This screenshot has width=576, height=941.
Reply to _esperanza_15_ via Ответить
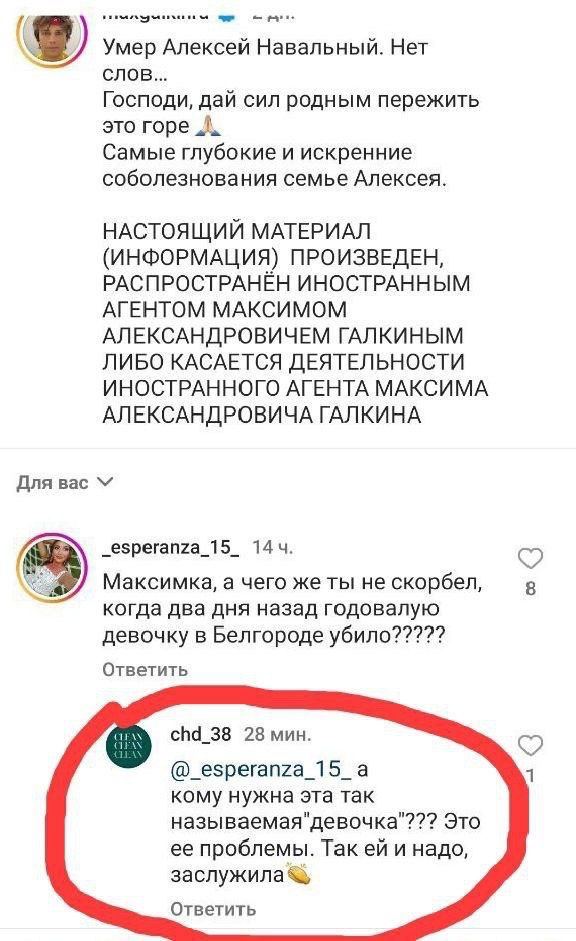click(145, 669)
